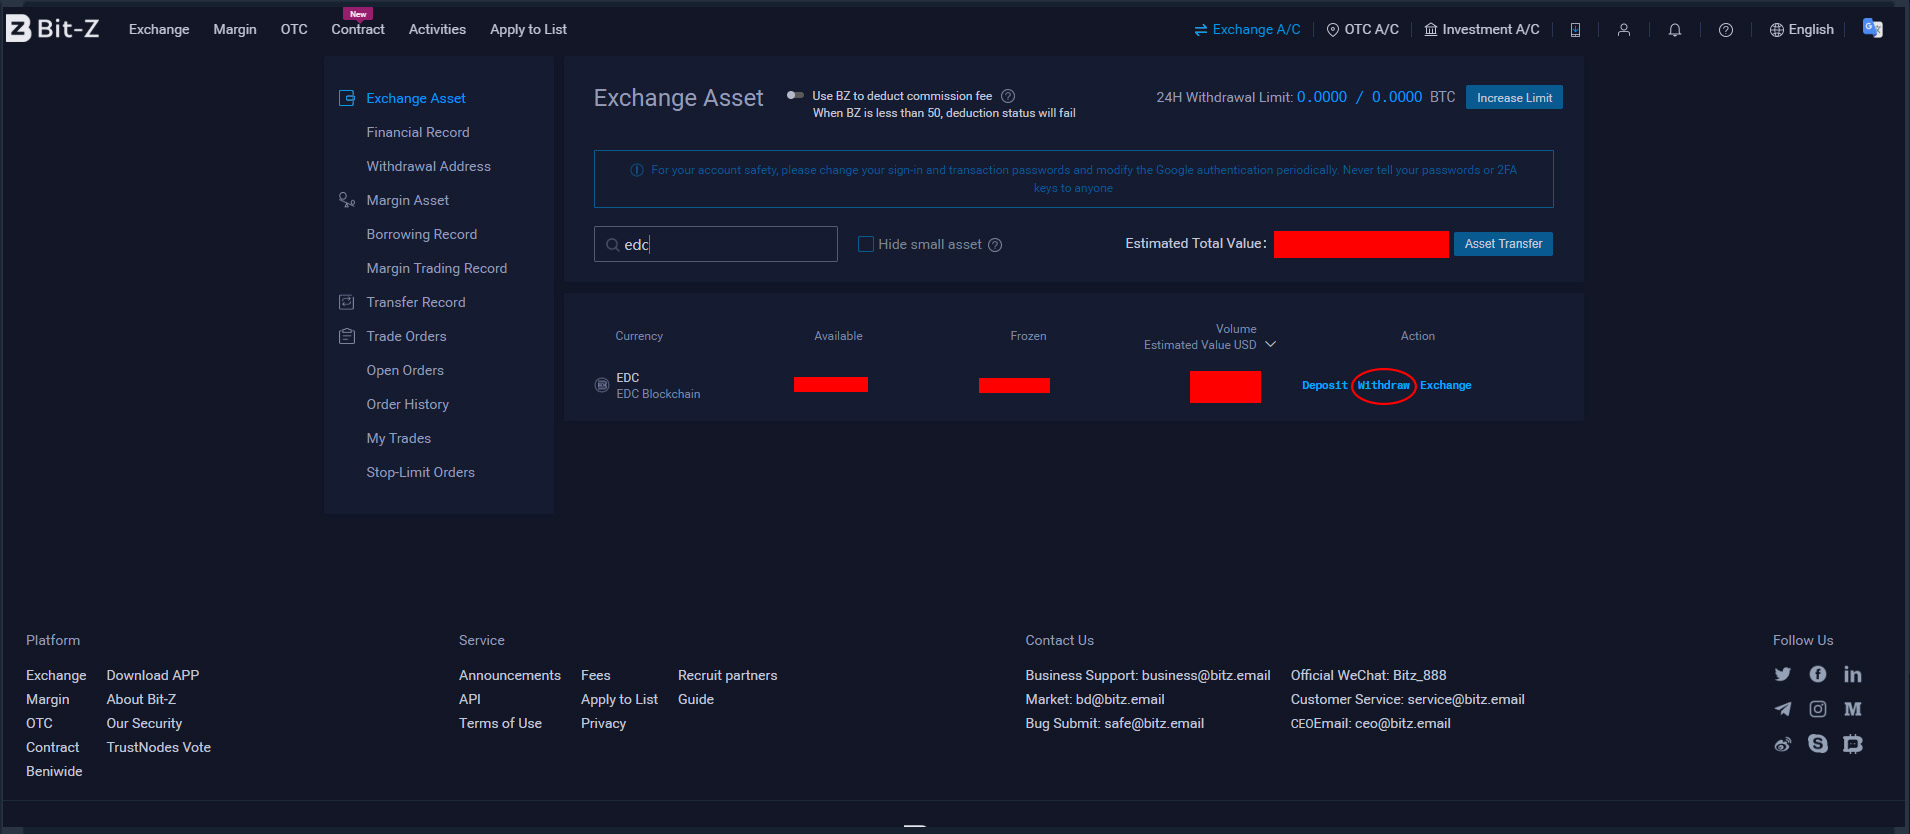The width and height of the screenshot is (1910, 834).
Task: Click Exchange action for EDC
Action: click(x=1446, y=385)
